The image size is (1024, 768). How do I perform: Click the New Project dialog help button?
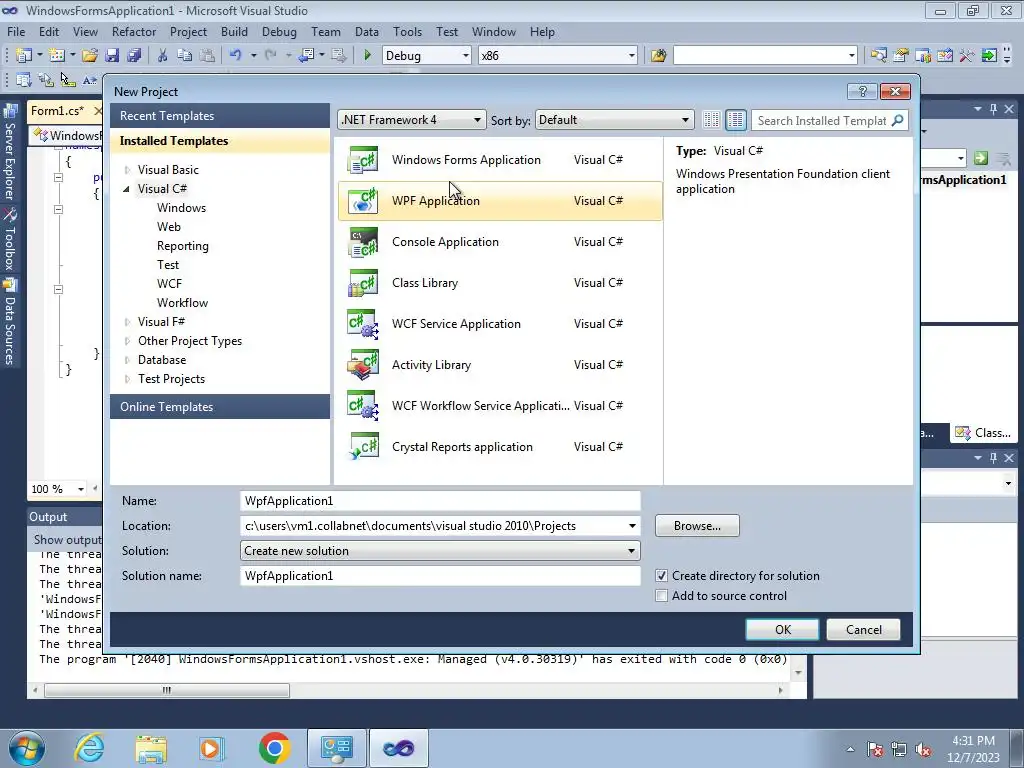pyautogui.click(x=862, y=91)
